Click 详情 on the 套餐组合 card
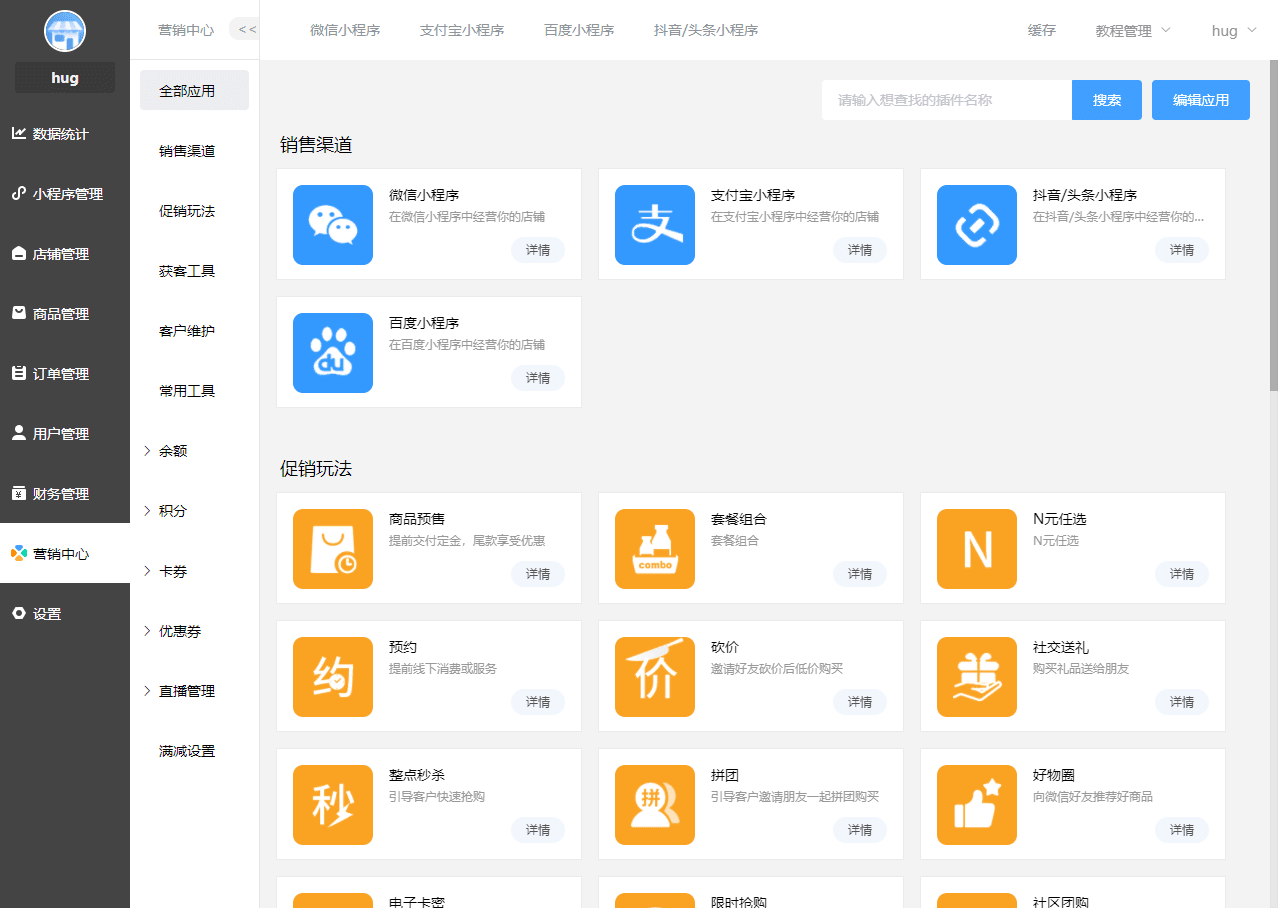Image resolution: width=1278 pixels, height=908 pixels. tap(860, 574)
